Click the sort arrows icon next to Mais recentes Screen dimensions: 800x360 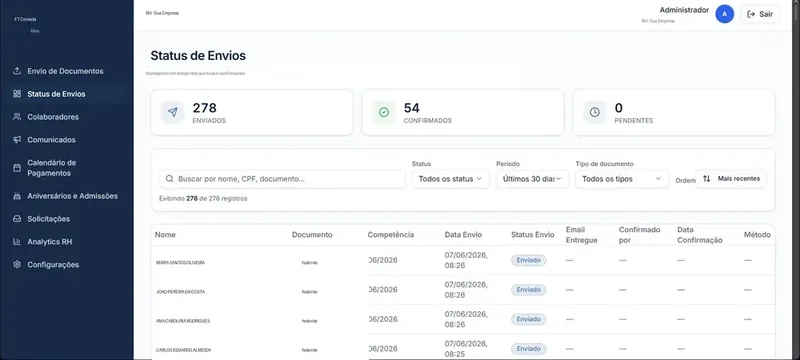click(707, 178)
